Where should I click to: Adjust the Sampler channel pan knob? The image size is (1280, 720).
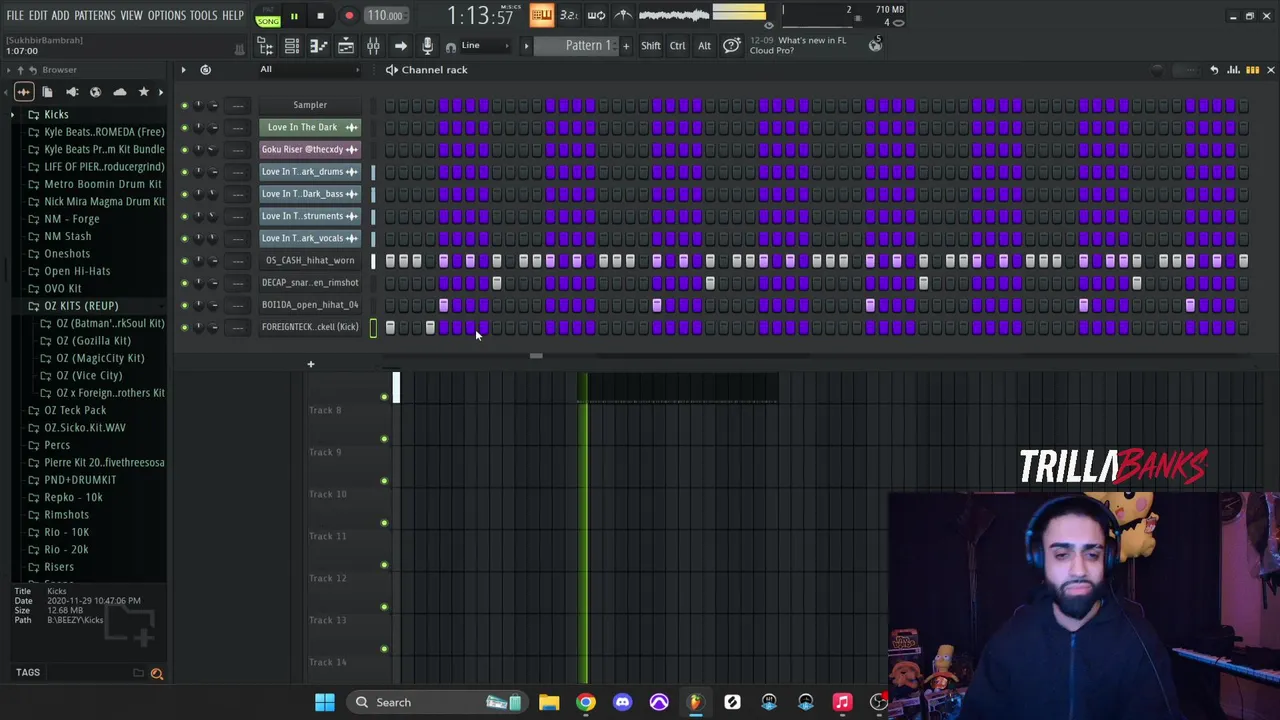click(x=198, y=105)
